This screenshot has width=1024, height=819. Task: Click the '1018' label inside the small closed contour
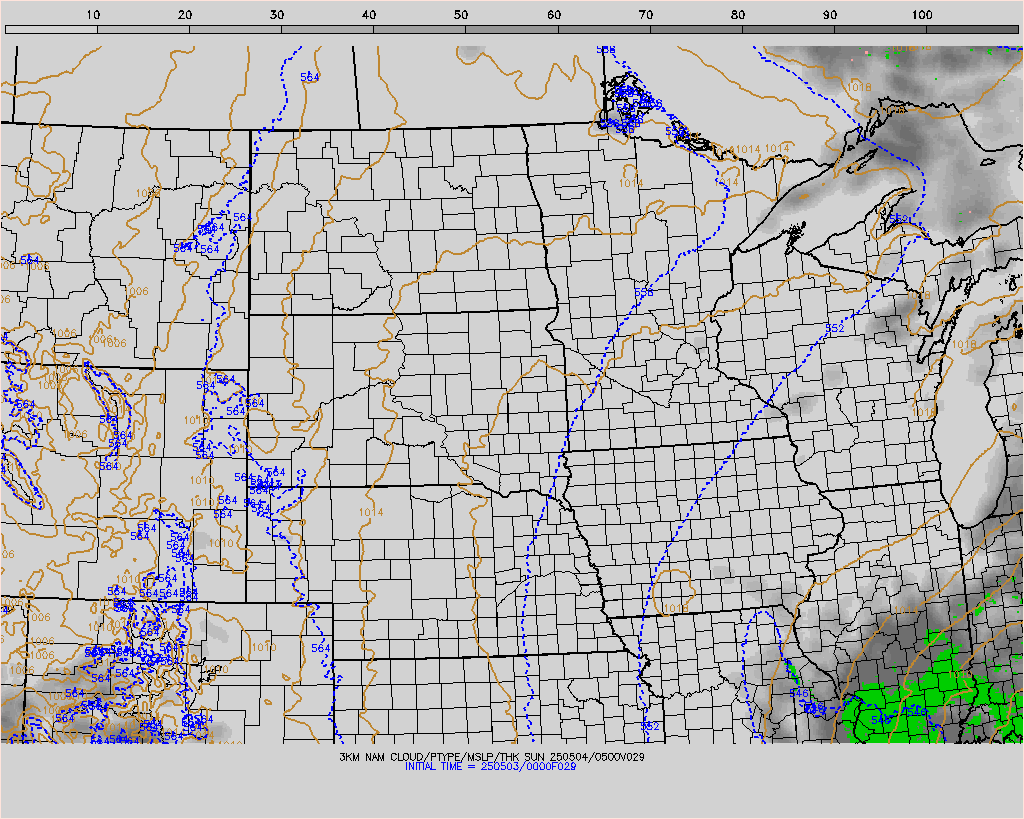[x=675, y=609]
